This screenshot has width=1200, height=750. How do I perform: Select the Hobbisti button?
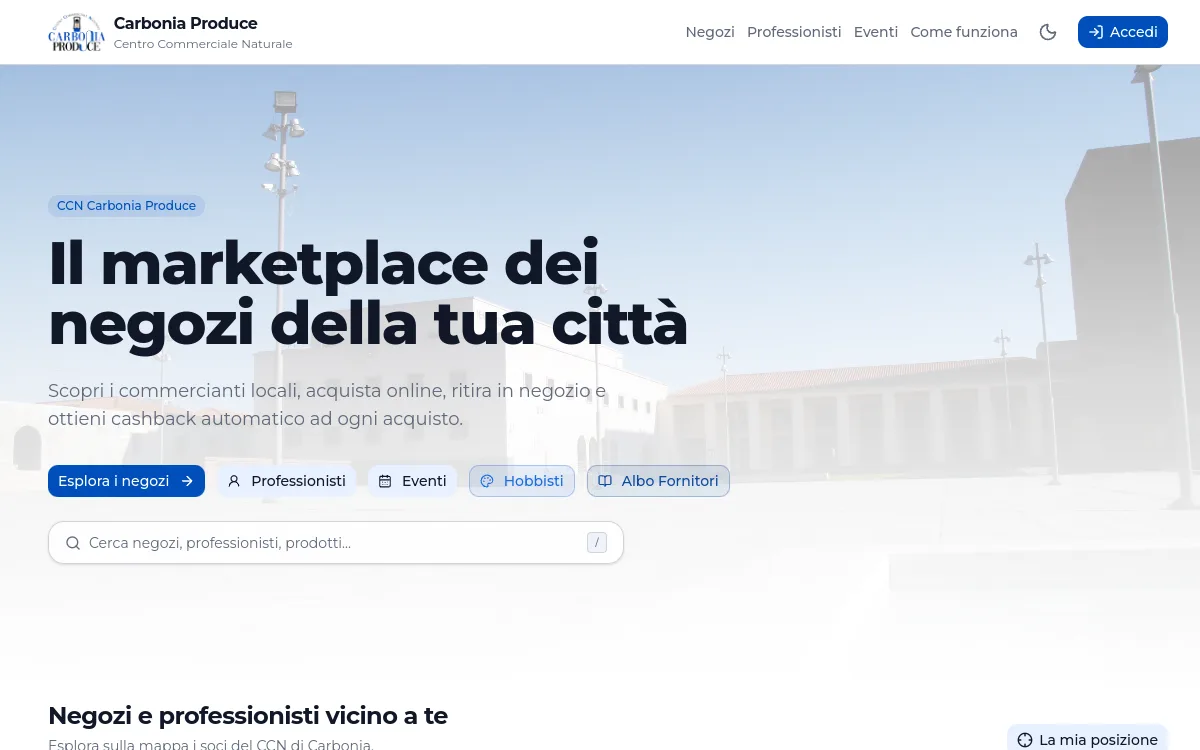coord(522,481)
